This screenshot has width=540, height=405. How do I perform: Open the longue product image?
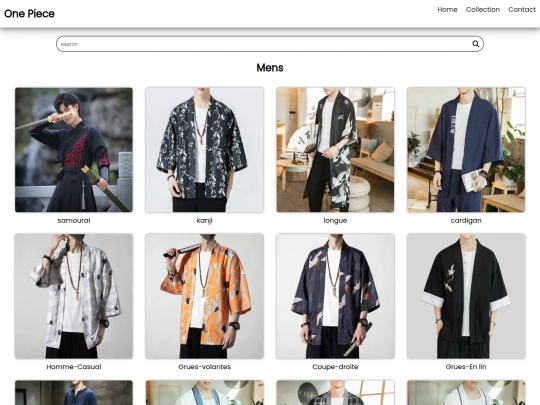click(335, 150)
